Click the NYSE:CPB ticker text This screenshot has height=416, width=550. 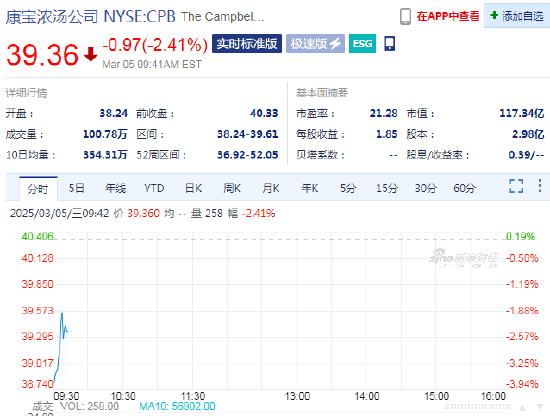tap(139, 16)
